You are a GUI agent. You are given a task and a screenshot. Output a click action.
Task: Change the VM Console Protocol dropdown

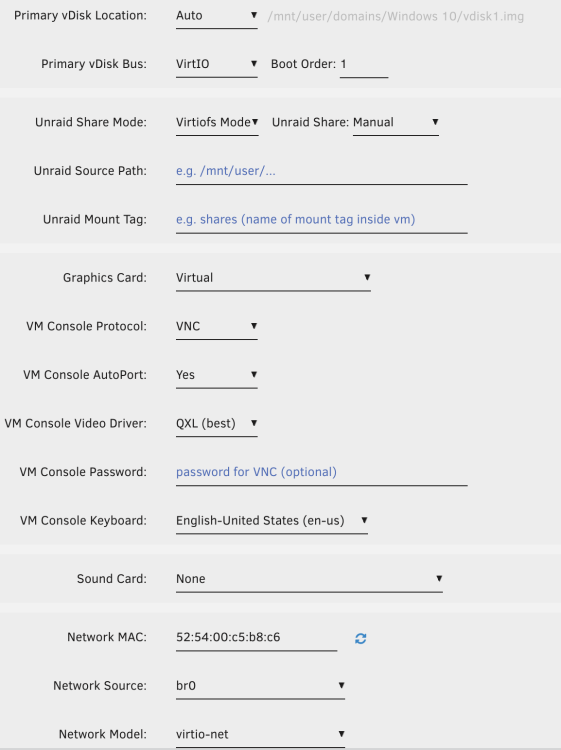pos(217,327)
